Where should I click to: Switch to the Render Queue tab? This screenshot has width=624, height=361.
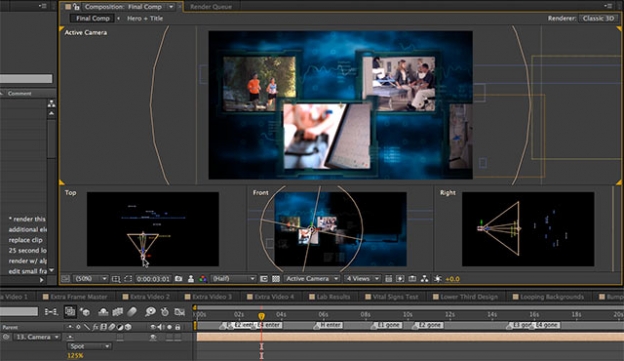(211, 7)
